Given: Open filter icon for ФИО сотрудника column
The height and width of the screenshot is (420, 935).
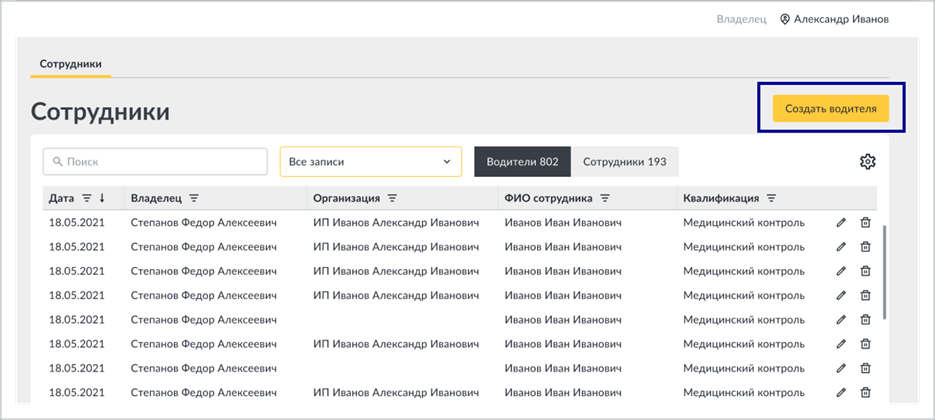Looking at the screenshot, I should tap(605, 198).
